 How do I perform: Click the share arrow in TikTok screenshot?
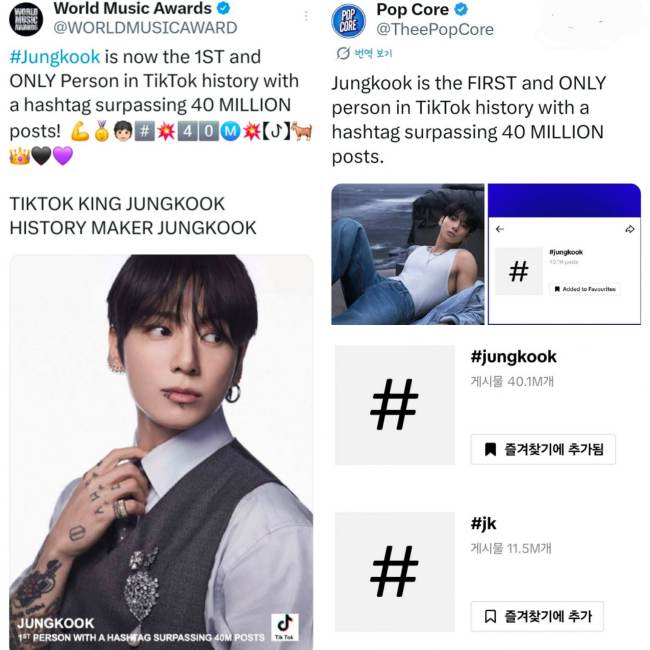pyautogui.click(x=630, y=229)
